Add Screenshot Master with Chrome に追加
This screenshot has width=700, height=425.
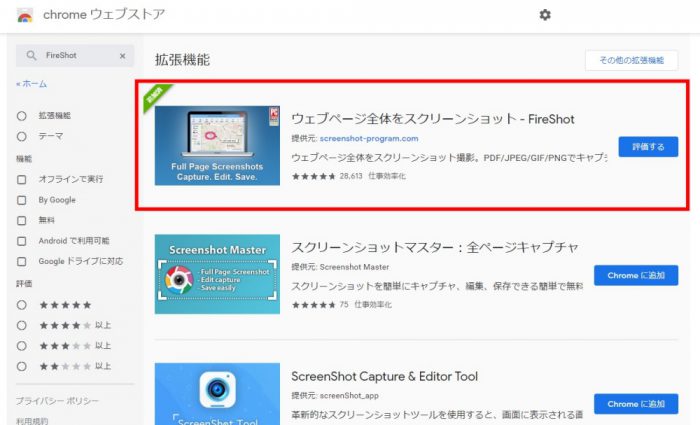point(636,275)
